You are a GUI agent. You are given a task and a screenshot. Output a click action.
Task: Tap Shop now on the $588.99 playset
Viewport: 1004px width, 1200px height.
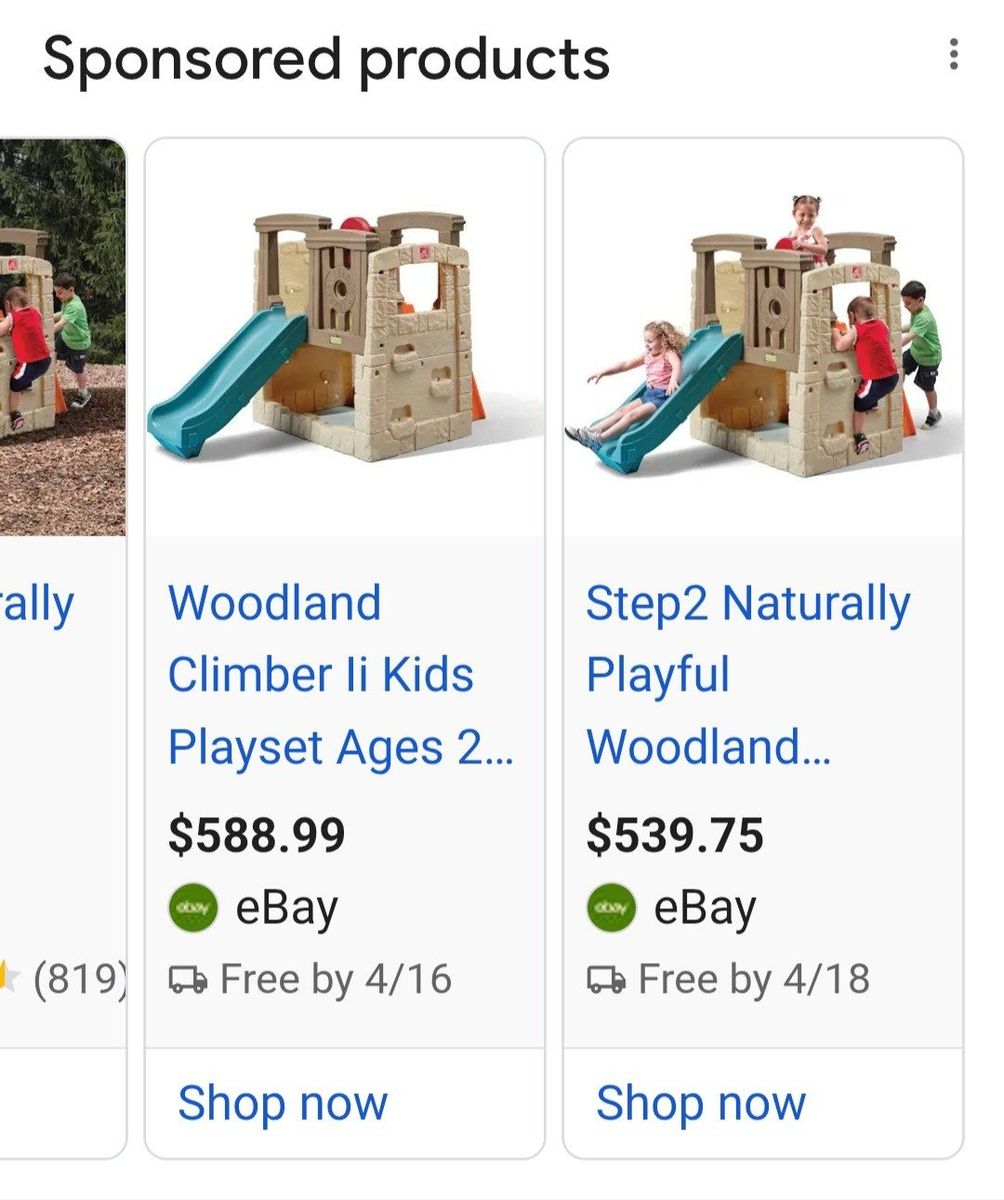tap(282, 1104)
